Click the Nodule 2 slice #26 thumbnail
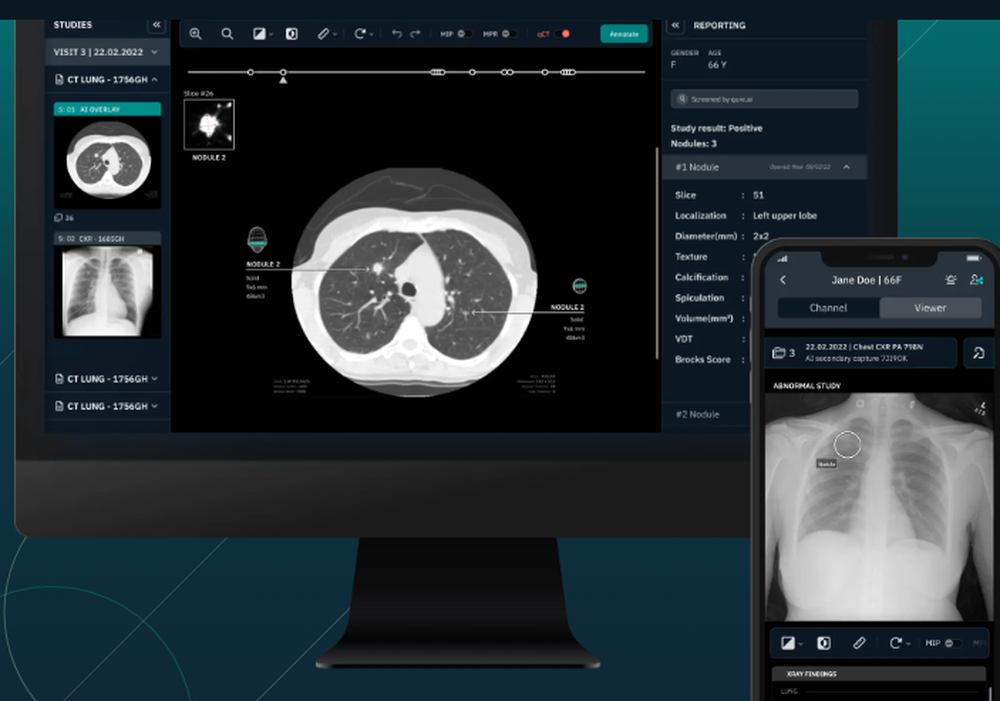Screen dimensions: 1000x701 [209, 124]
